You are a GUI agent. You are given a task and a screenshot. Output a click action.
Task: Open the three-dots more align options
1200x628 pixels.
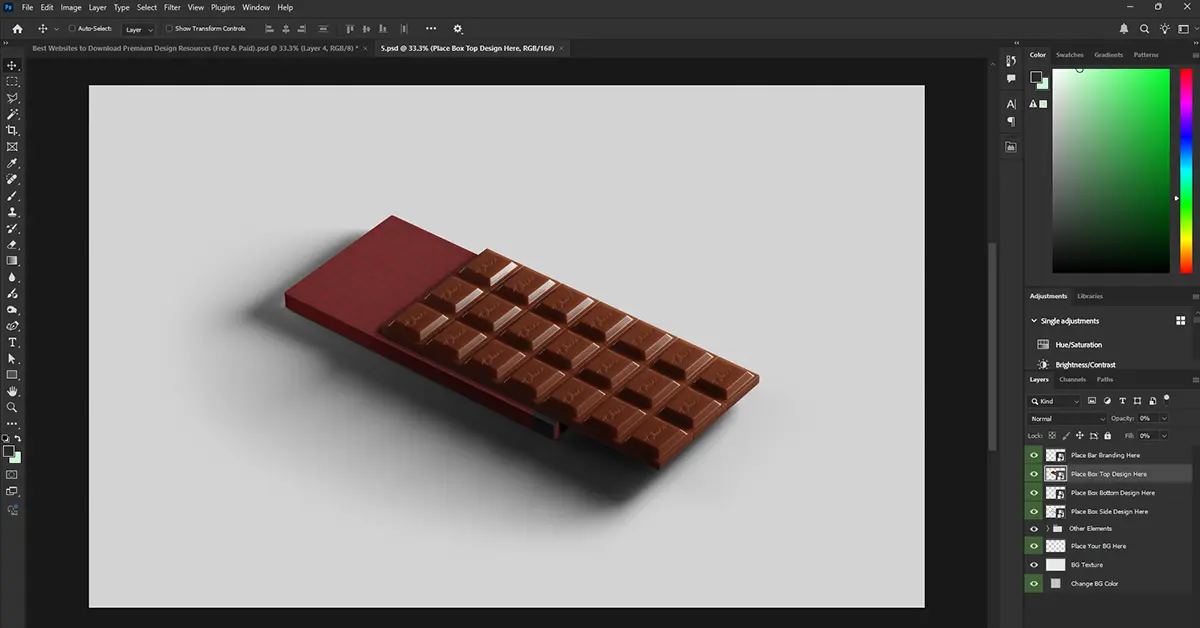coord(431,29)
